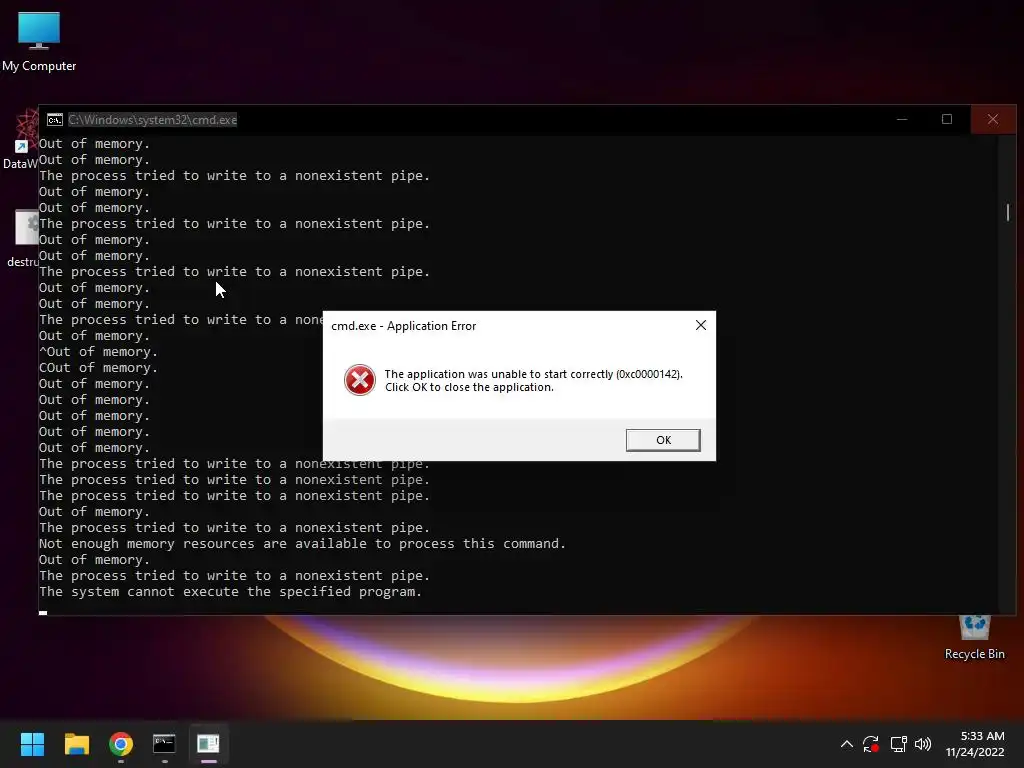Select the DataW desktop shortcut

pos(20,140)
